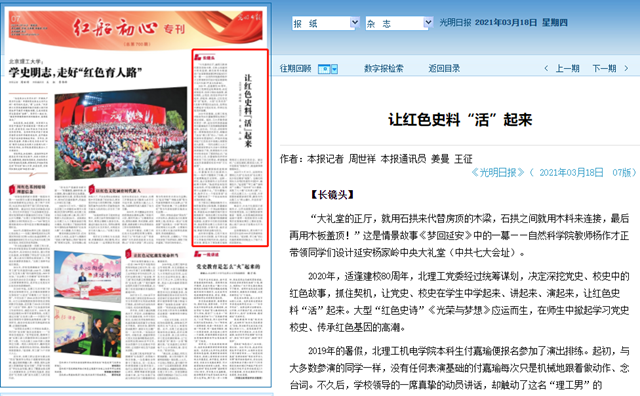The height and width of the screenshot is (396, 640).
Task: Click the 2021年03月18日 date link under author
Action: 571,173
